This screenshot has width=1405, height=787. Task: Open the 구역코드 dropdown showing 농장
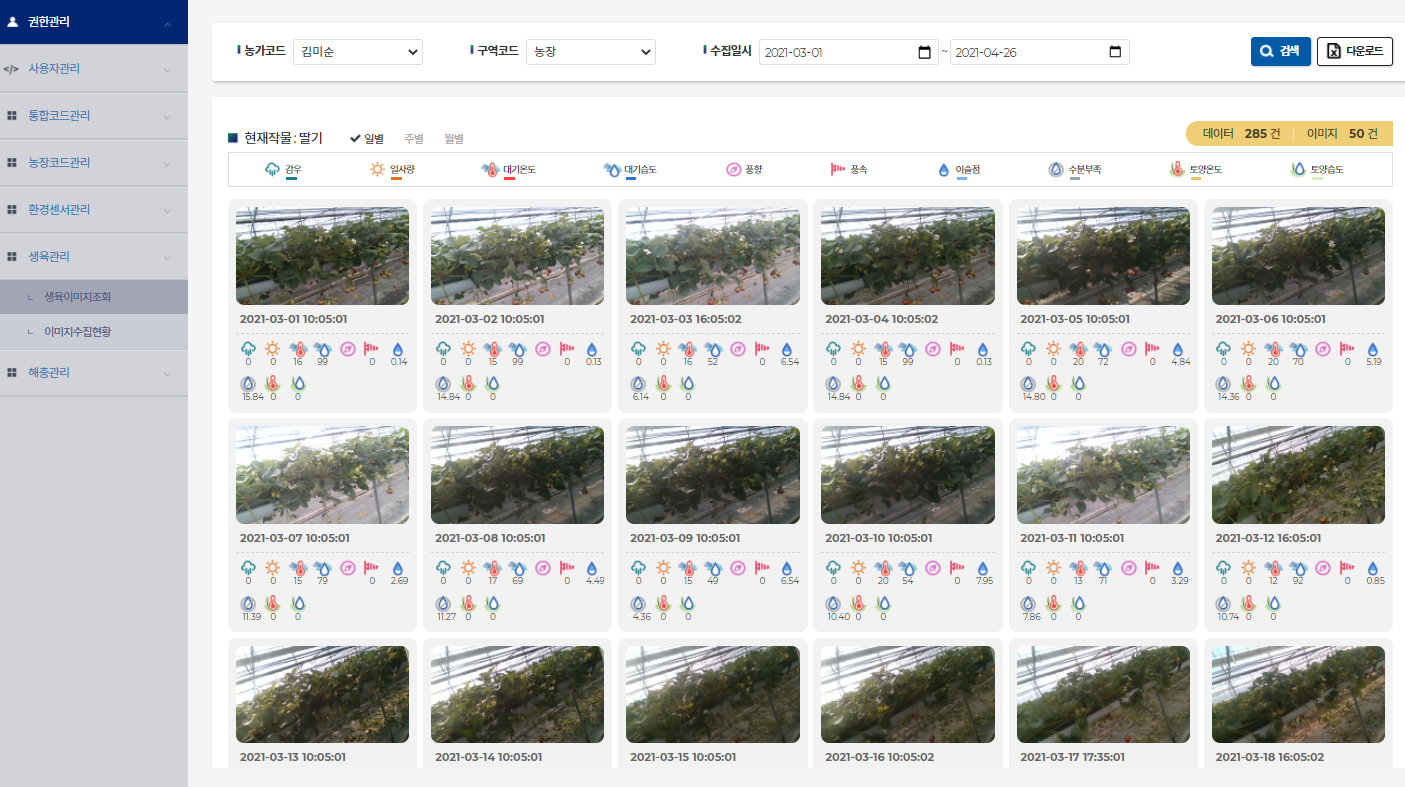[x=590, y=52]
